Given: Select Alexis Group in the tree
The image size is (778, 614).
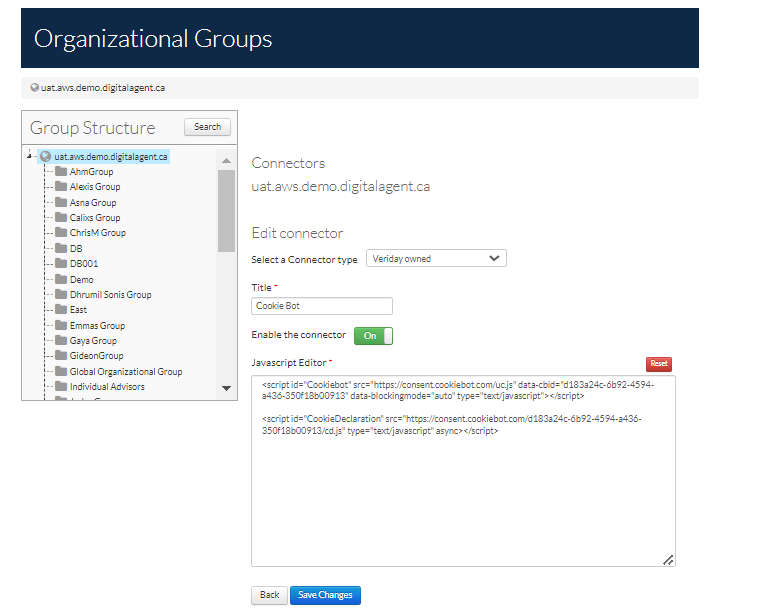Looking at the screenshot, I should pyautogui.click(x=95, y=187).
